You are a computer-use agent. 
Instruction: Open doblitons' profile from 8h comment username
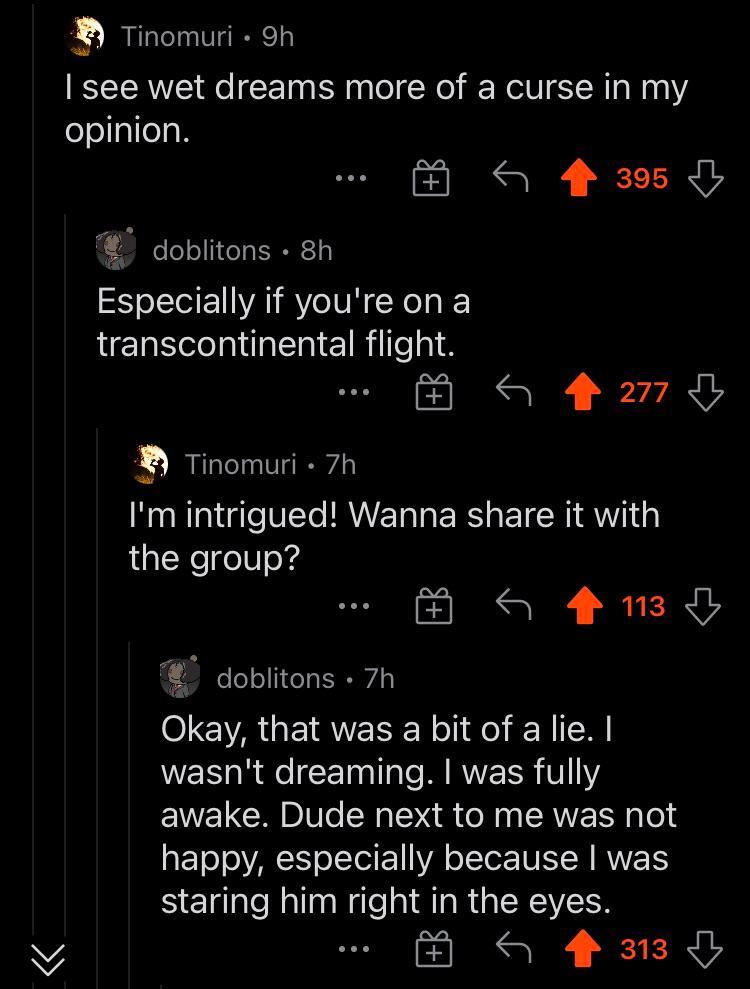[211, 250]
